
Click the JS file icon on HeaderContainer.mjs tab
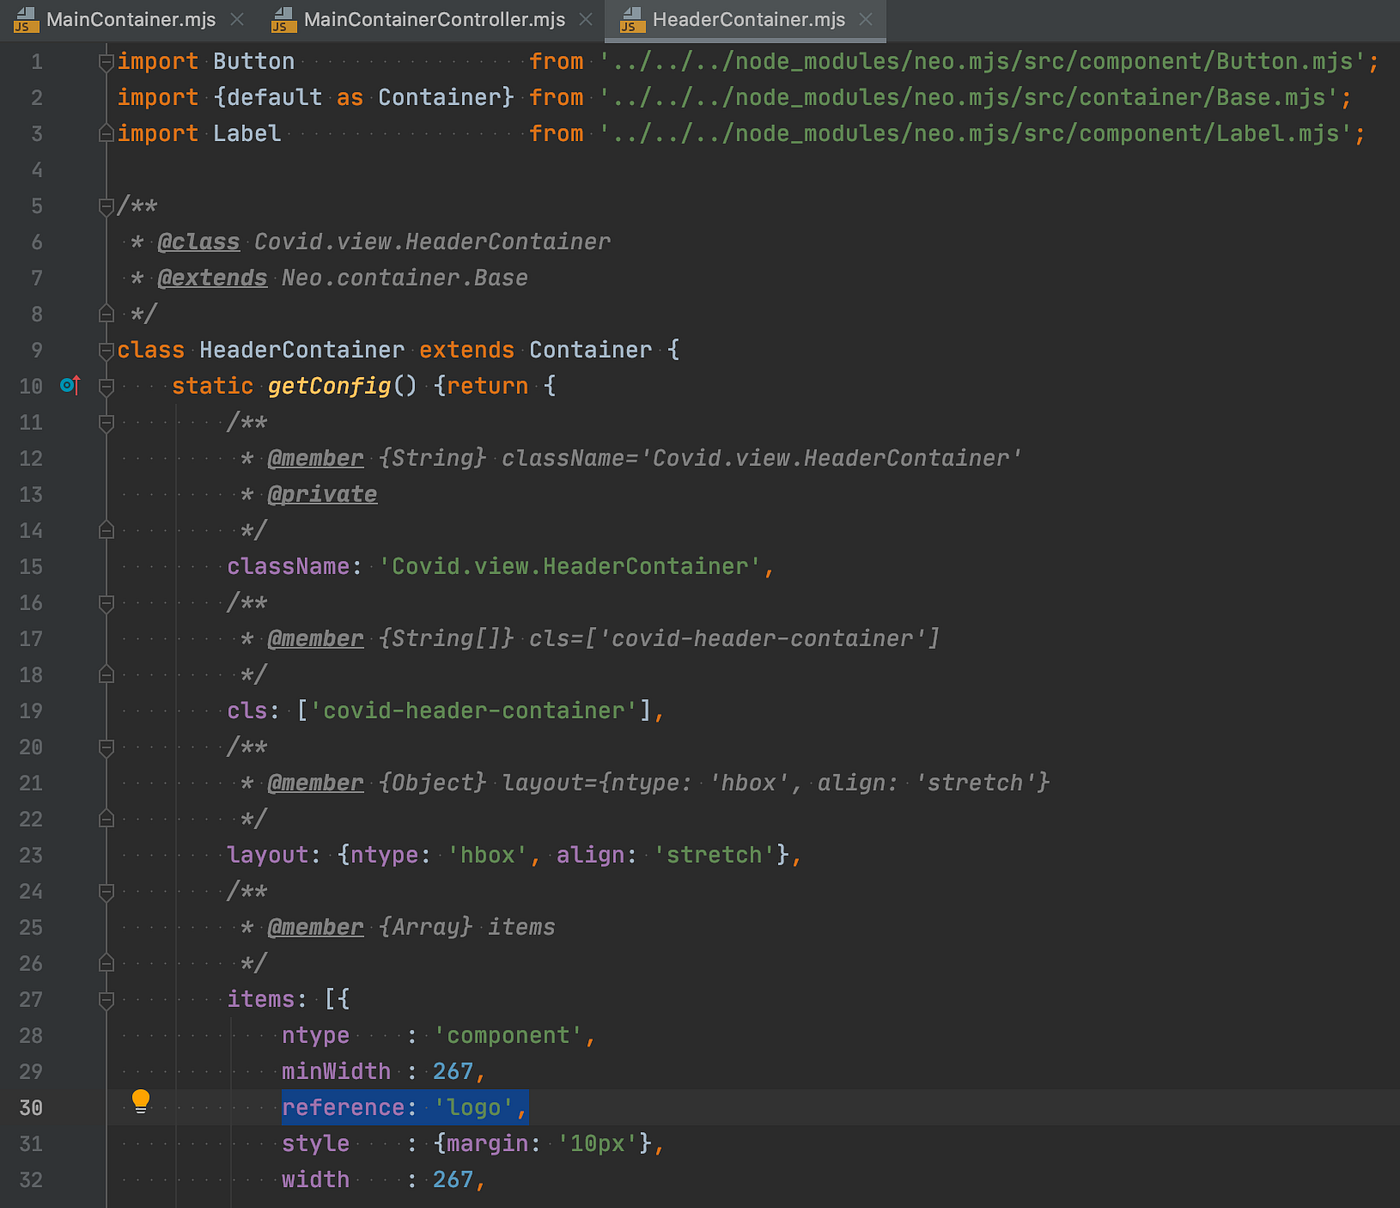click(631, 20)
